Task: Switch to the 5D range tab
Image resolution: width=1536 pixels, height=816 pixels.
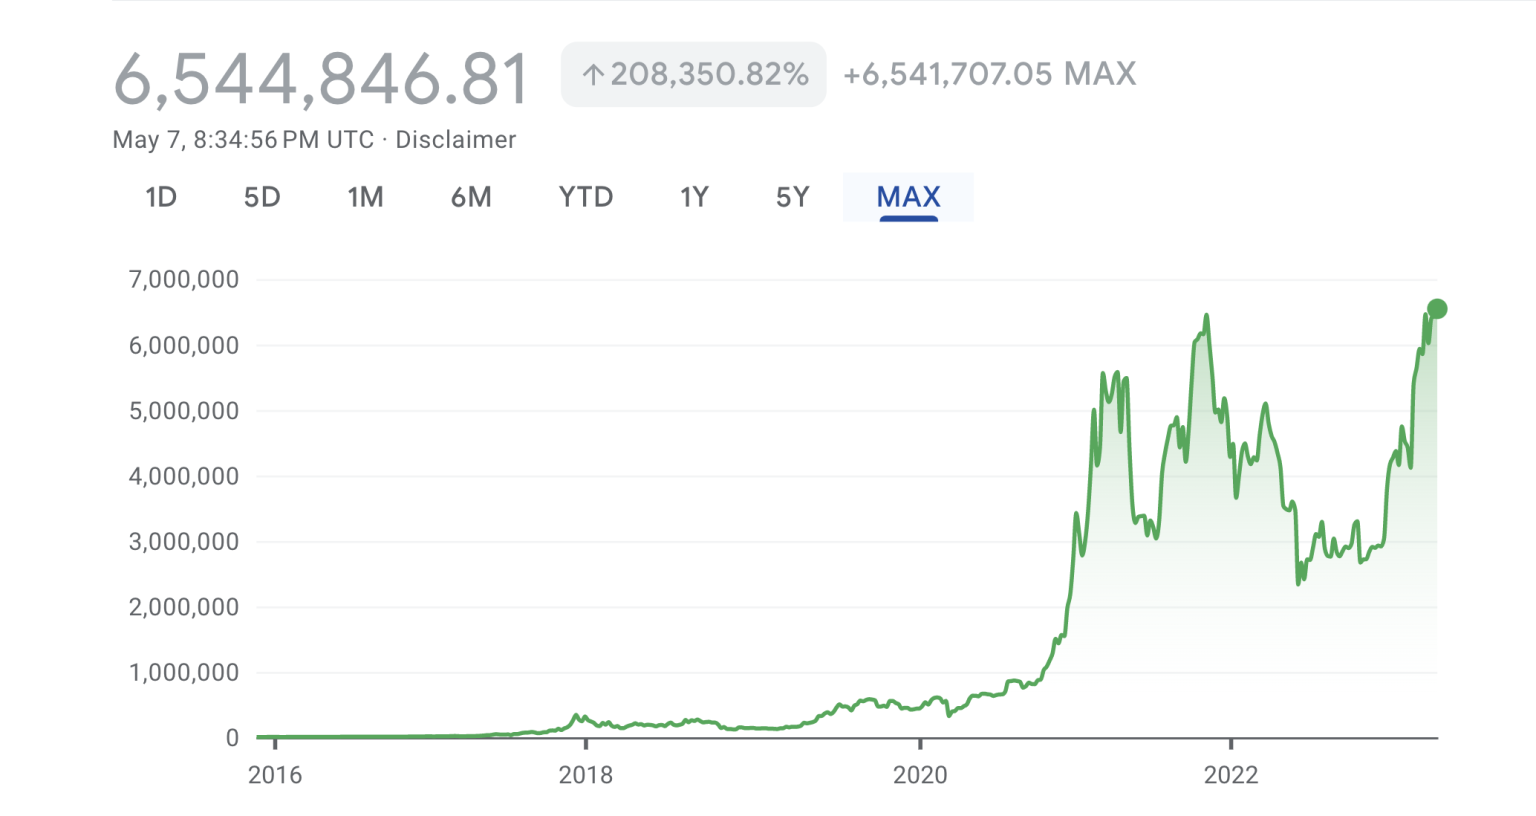Action: [262, 197]
